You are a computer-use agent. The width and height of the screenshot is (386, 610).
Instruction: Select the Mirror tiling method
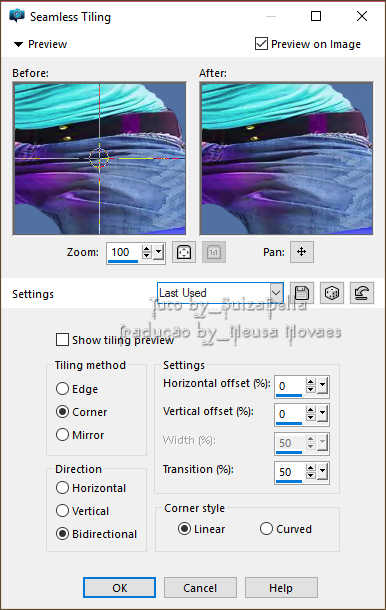(62, 435)
